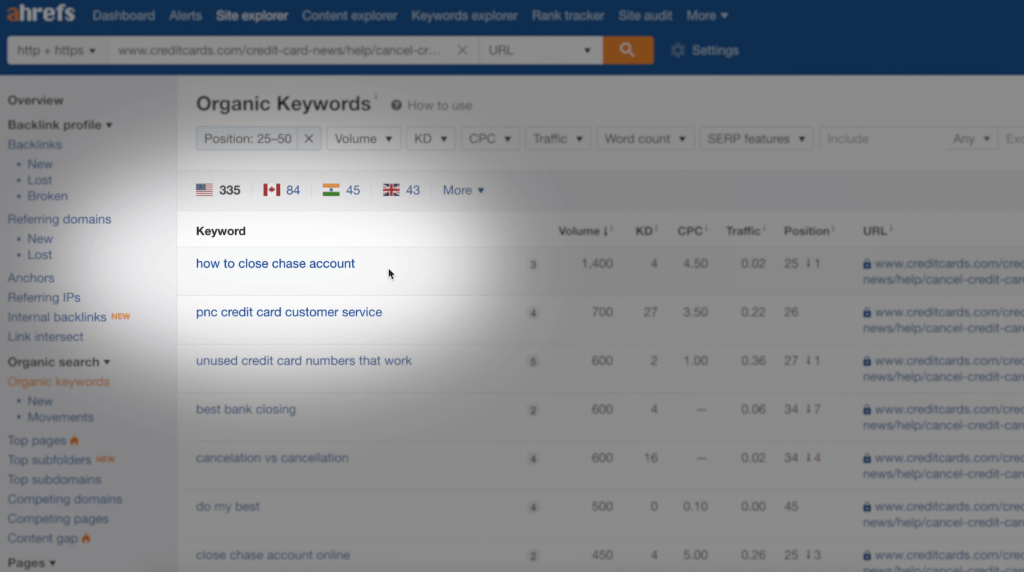Open Competing domains in sidebar
The width and height of the screenshot is (1024, 572).
65,499
